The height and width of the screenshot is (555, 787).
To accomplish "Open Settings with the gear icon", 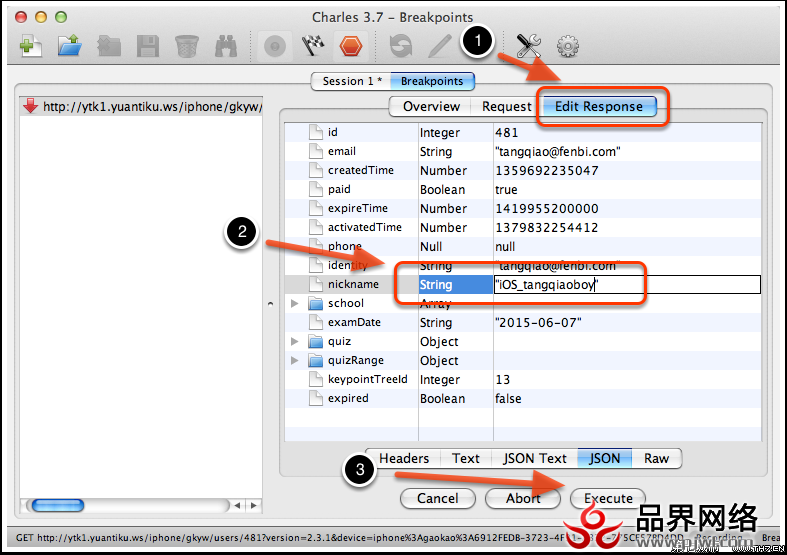I will click(x=568, y=47).
